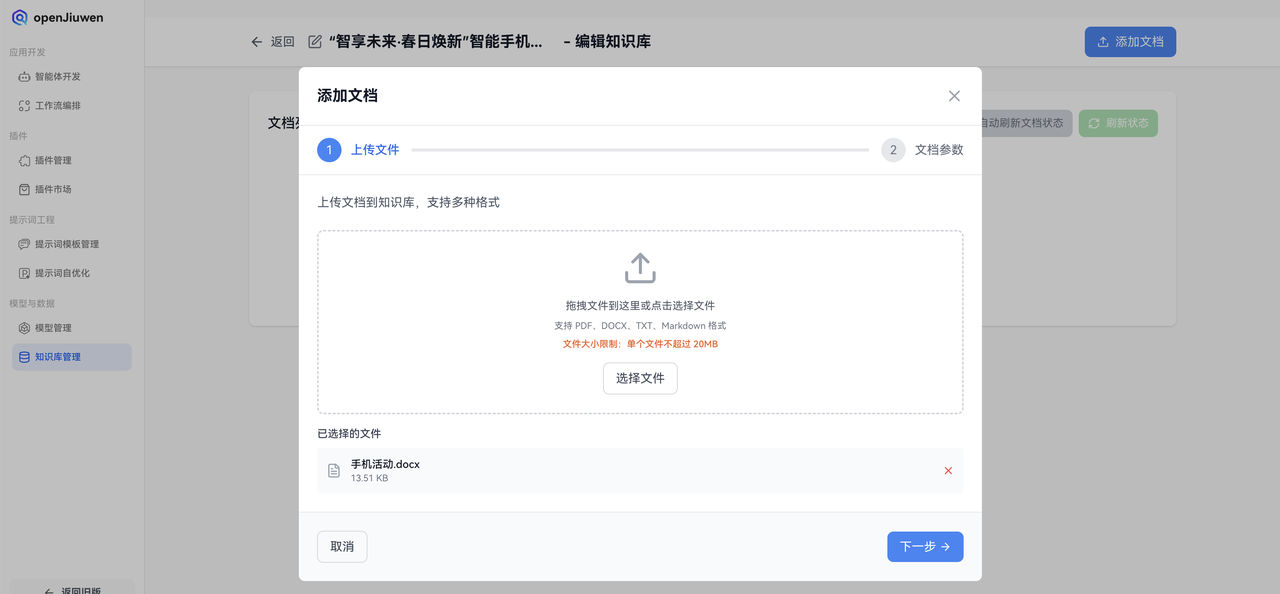Open 插件管理 in the sidebar menu
This screenshot has height=594, width=1280.
coord(23,160)
